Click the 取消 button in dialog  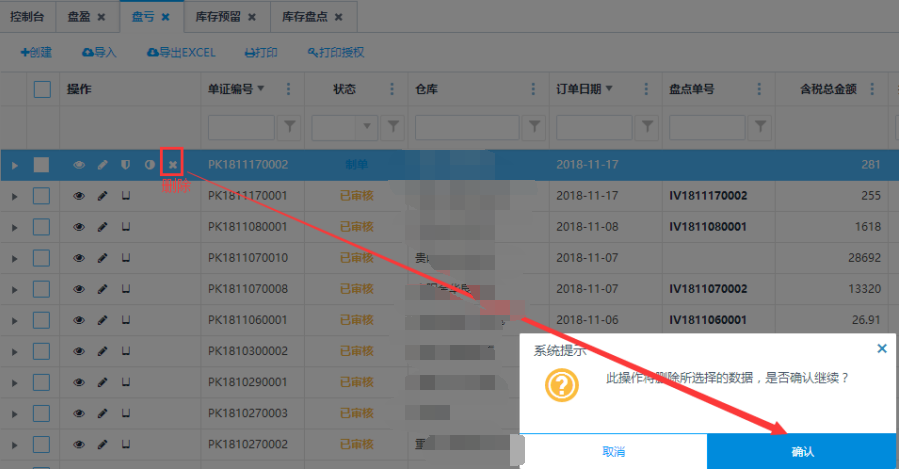tap(614, 452)
